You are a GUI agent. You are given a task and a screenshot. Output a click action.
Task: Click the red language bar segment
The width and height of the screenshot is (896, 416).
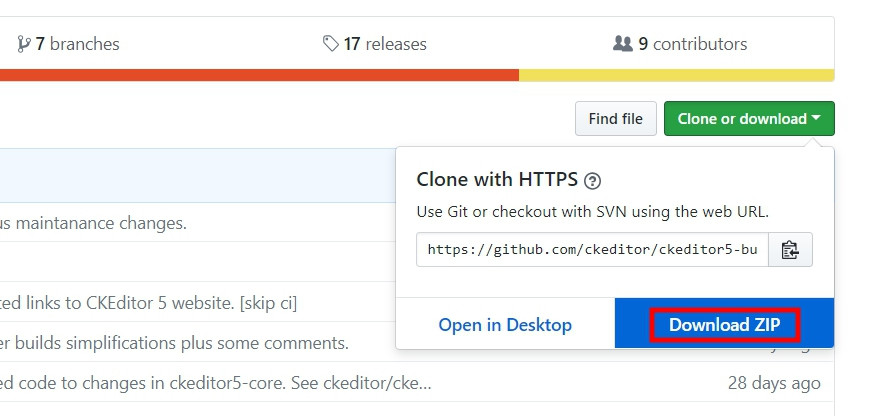point(259,75)
